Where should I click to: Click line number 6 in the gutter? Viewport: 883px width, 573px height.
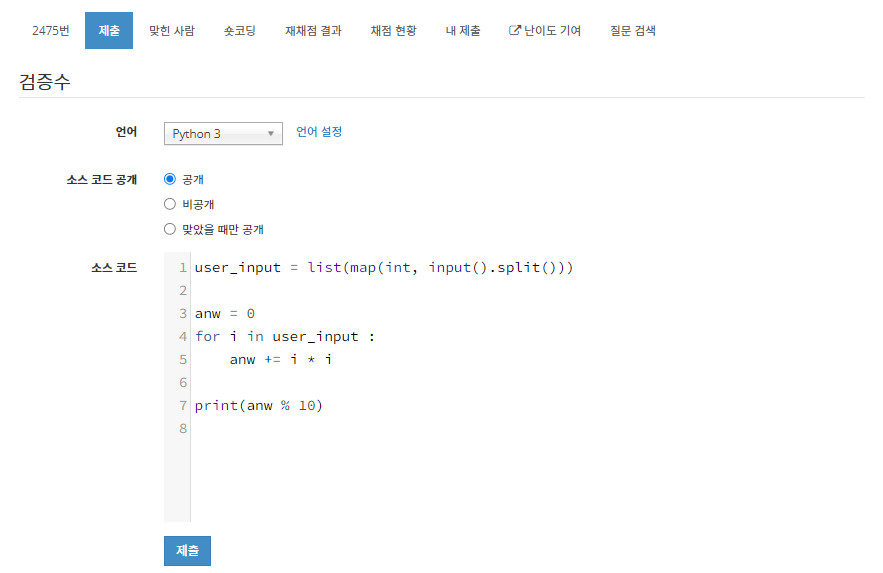pyautogui.click(x=183, y=382)
